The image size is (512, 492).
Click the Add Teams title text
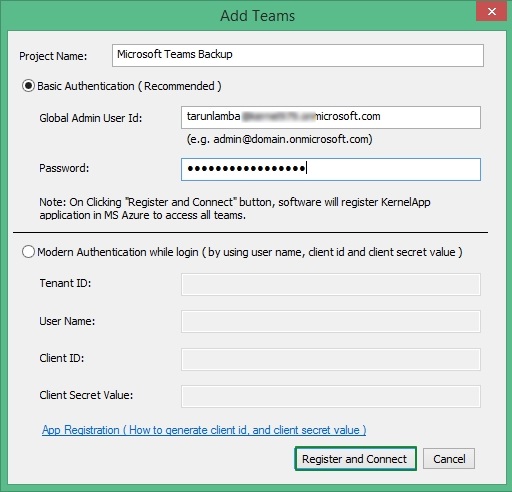coord(258,16)
